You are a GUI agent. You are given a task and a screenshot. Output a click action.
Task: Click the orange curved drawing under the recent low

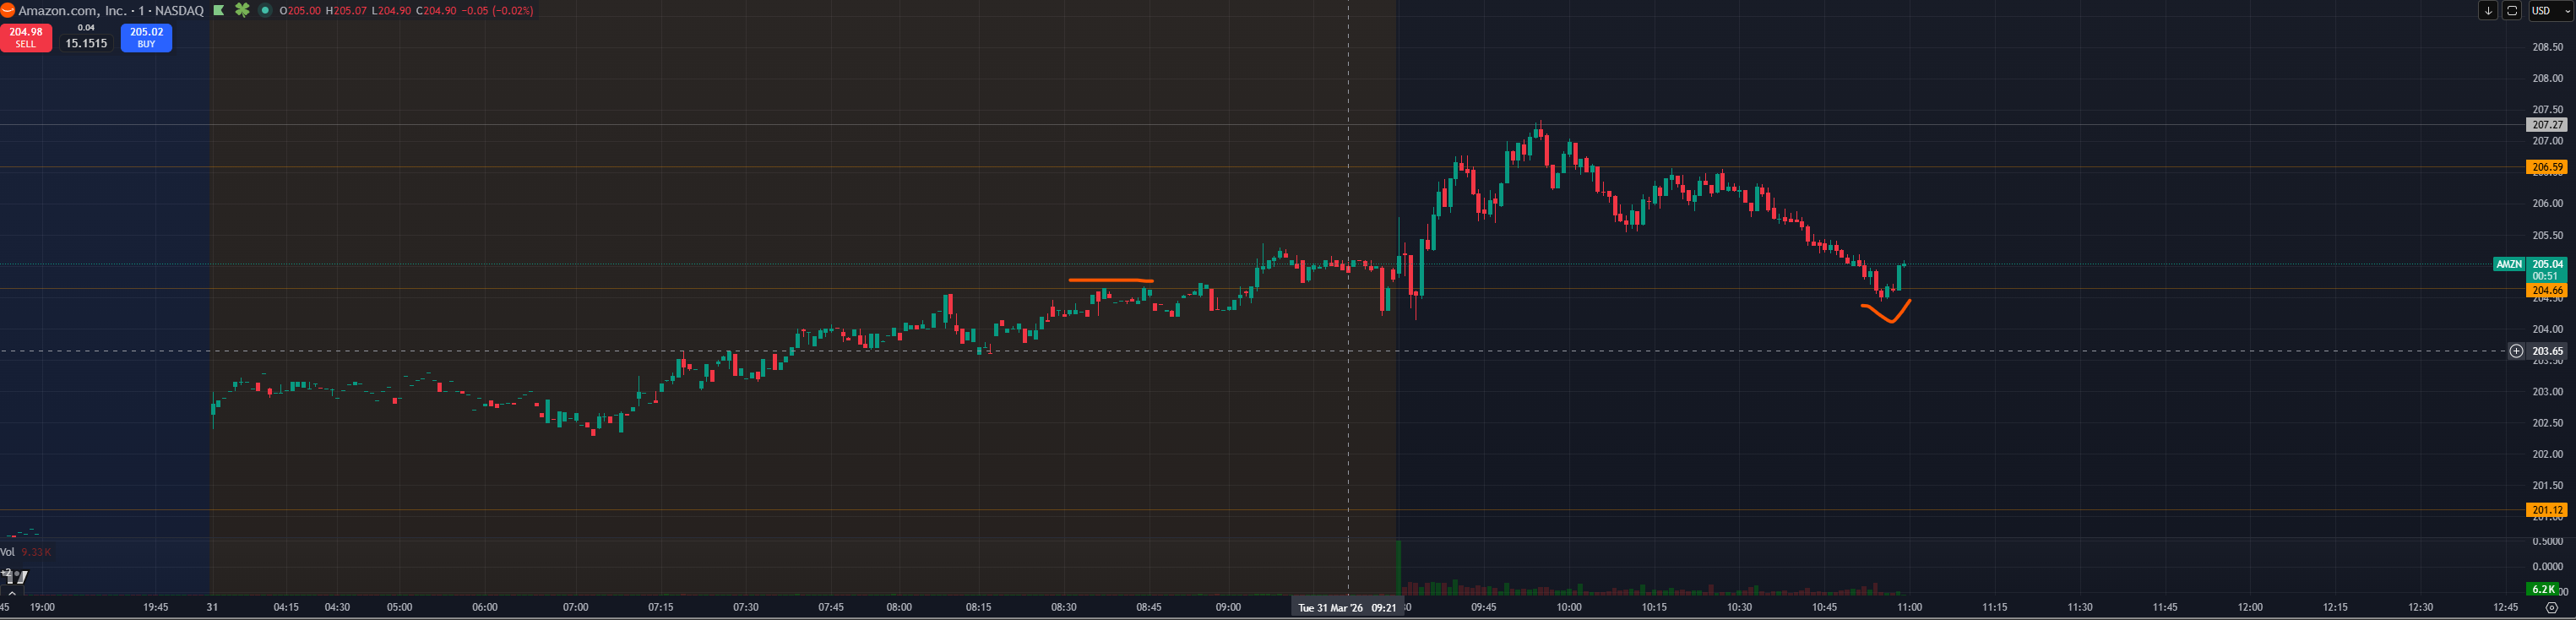(1887, 315)
